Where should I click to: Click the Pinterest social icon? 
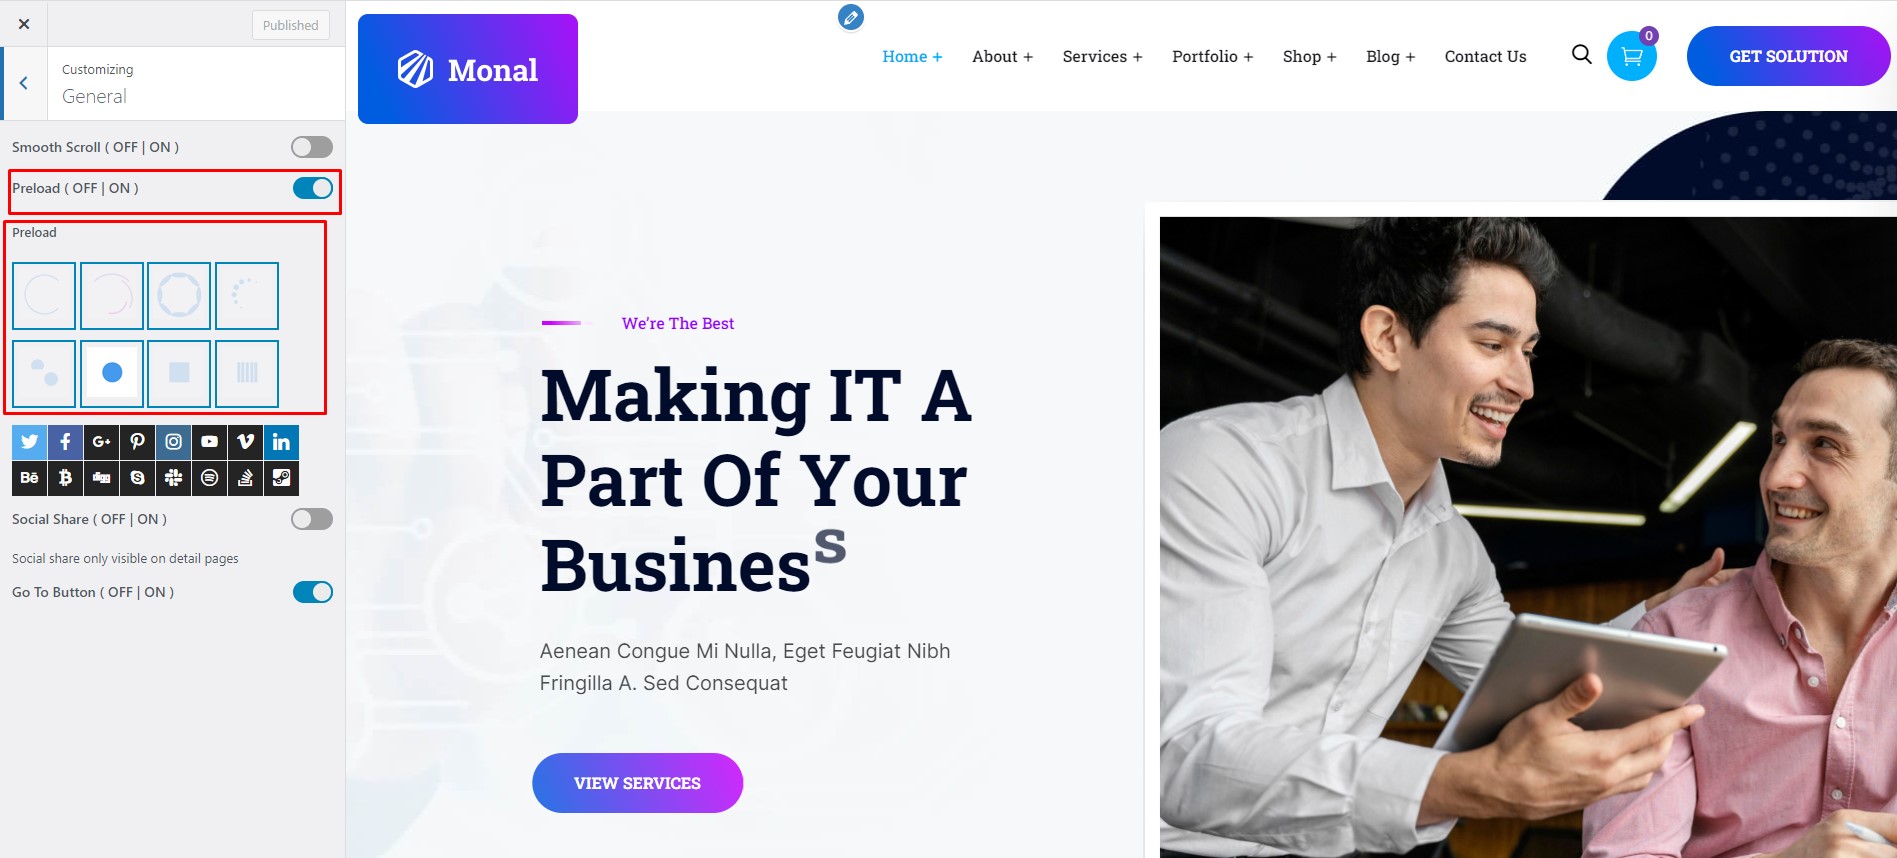[137, 442]
